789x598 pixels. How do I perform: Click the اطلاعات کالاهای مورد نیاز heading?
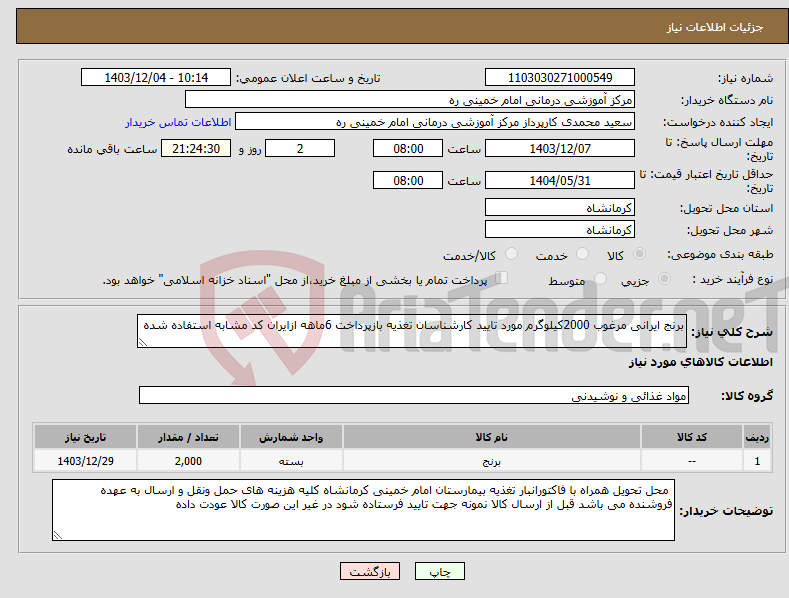pyautogui.click(x=700, y=362)
